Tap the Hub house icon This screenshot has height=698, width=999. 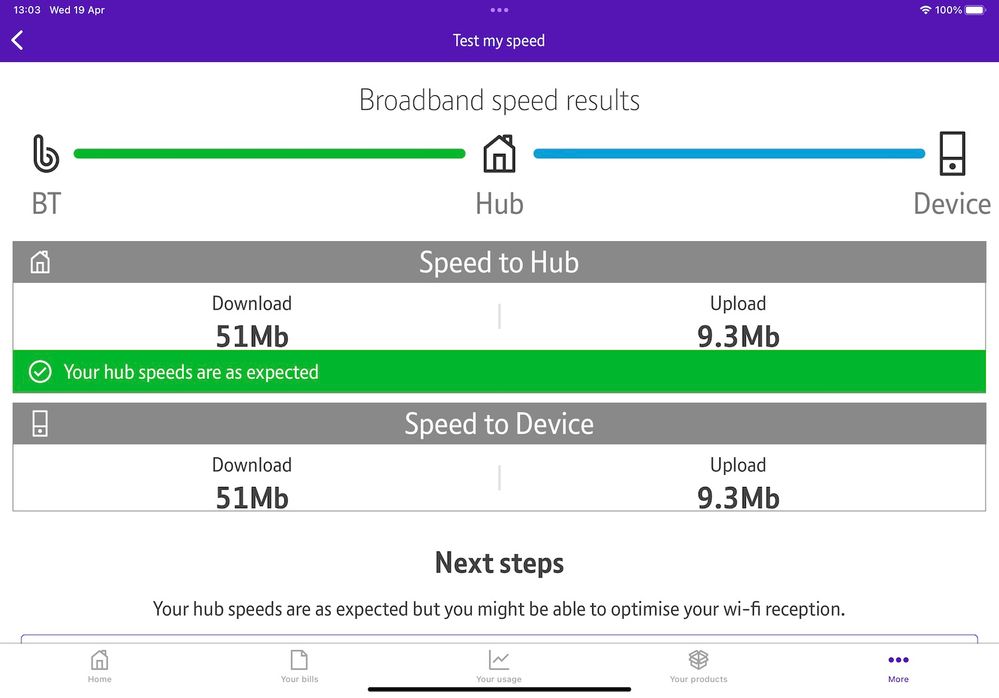pos(499,154)
